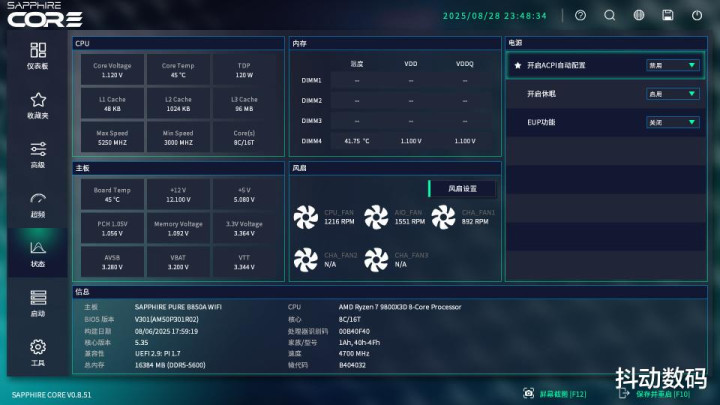Click the SAPPHIRE CORE V0.8.51 version text
720x405 pixels.
(51, 395)
